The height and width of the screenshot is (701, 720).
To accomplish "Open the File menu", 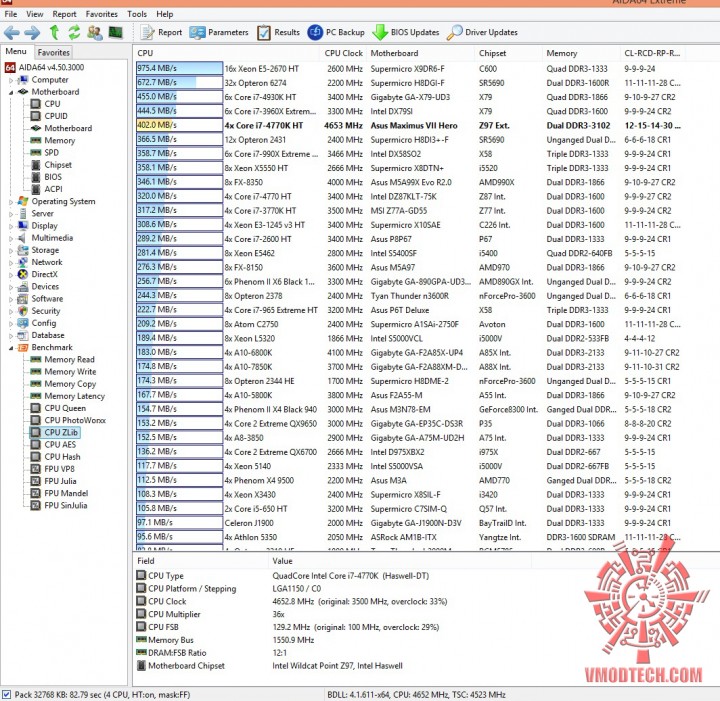I will (x=11, y=14).
